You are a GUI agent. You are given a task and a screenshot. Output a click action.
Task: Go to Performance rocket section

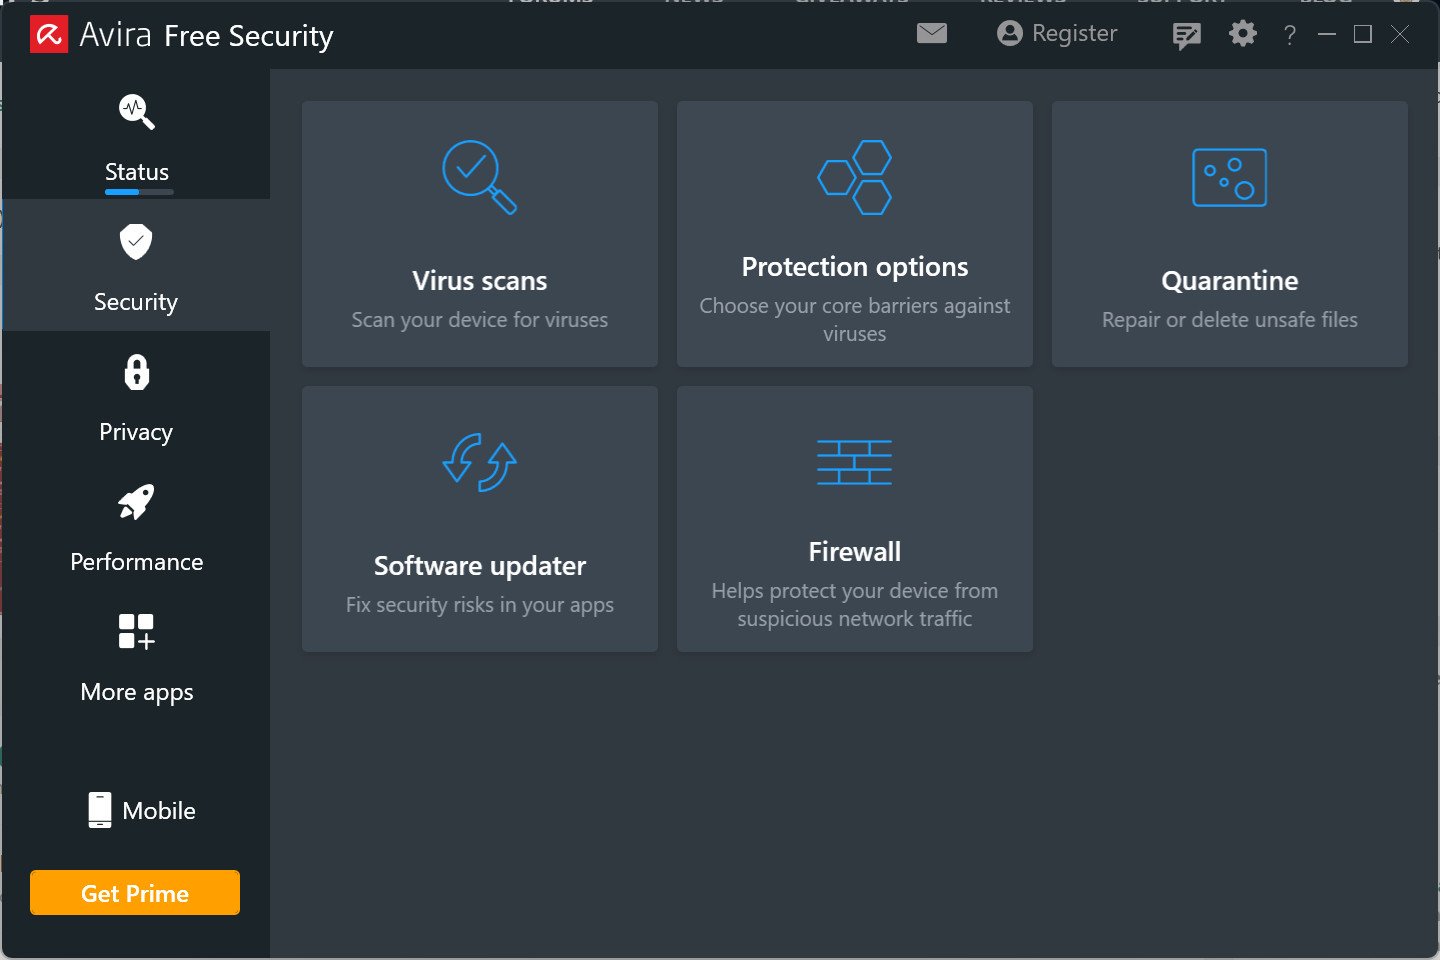tap(136, 527)
